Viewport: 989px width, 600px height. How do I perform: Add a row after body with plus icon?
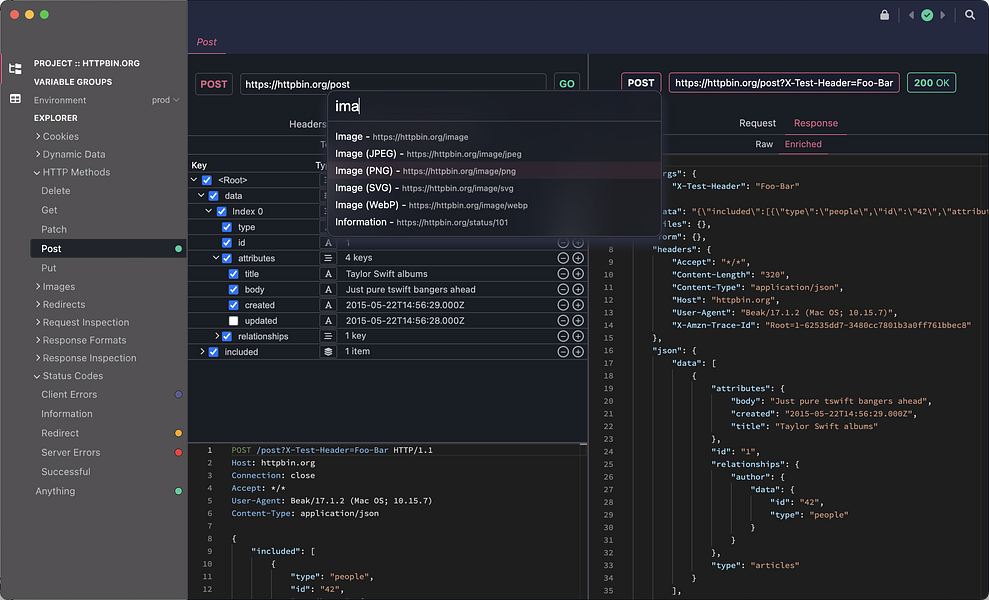[578, 290]
